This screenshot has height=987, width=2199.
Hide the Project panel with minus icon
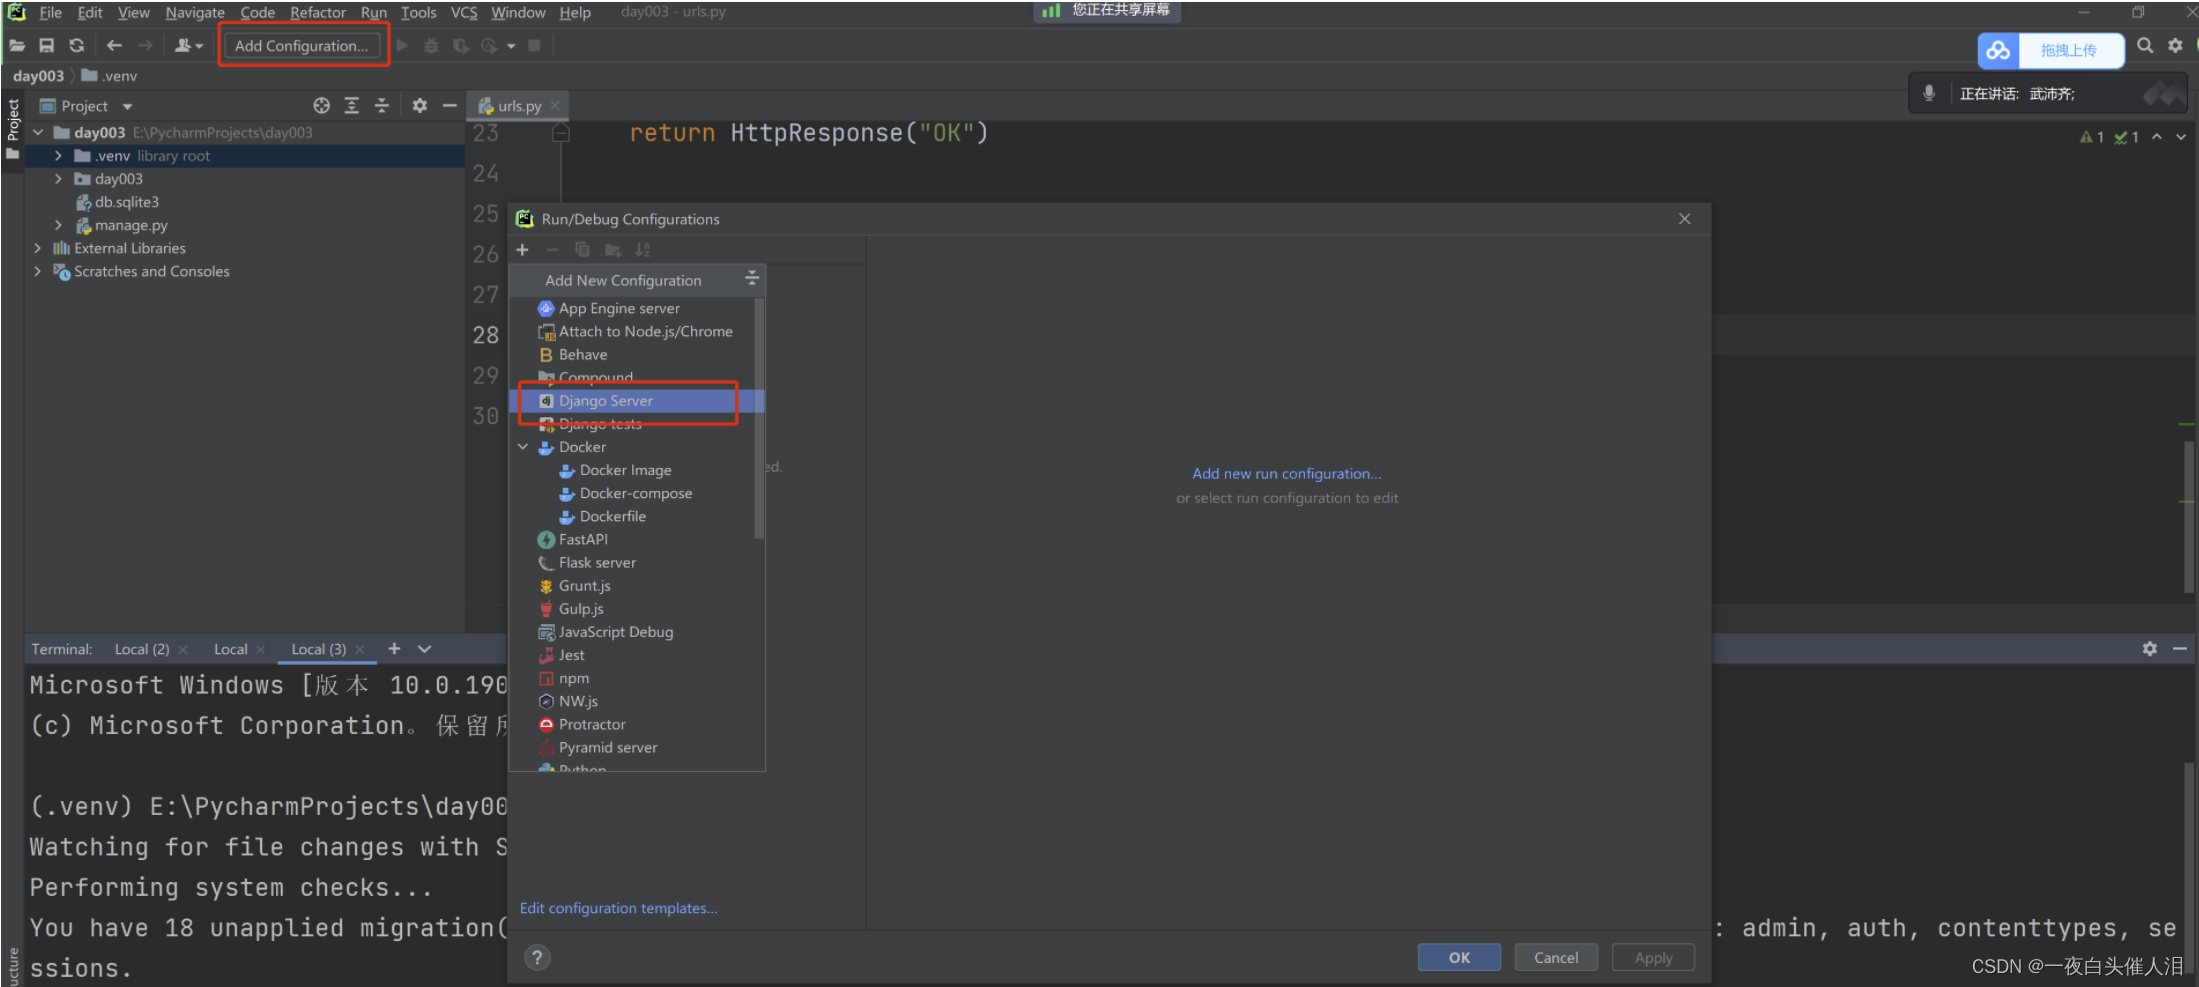450,106
